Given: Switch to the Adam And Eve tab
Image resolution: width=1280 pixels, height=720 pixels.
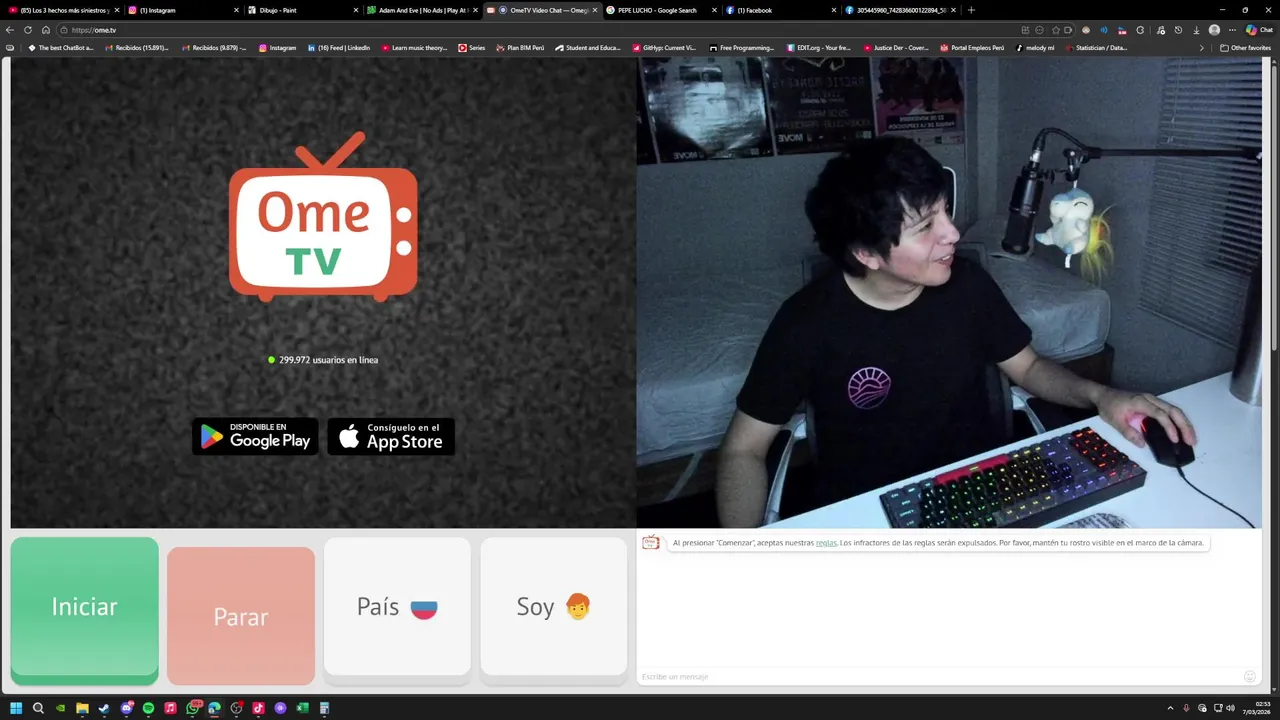Looking at the screenshot, I should 420,10.
